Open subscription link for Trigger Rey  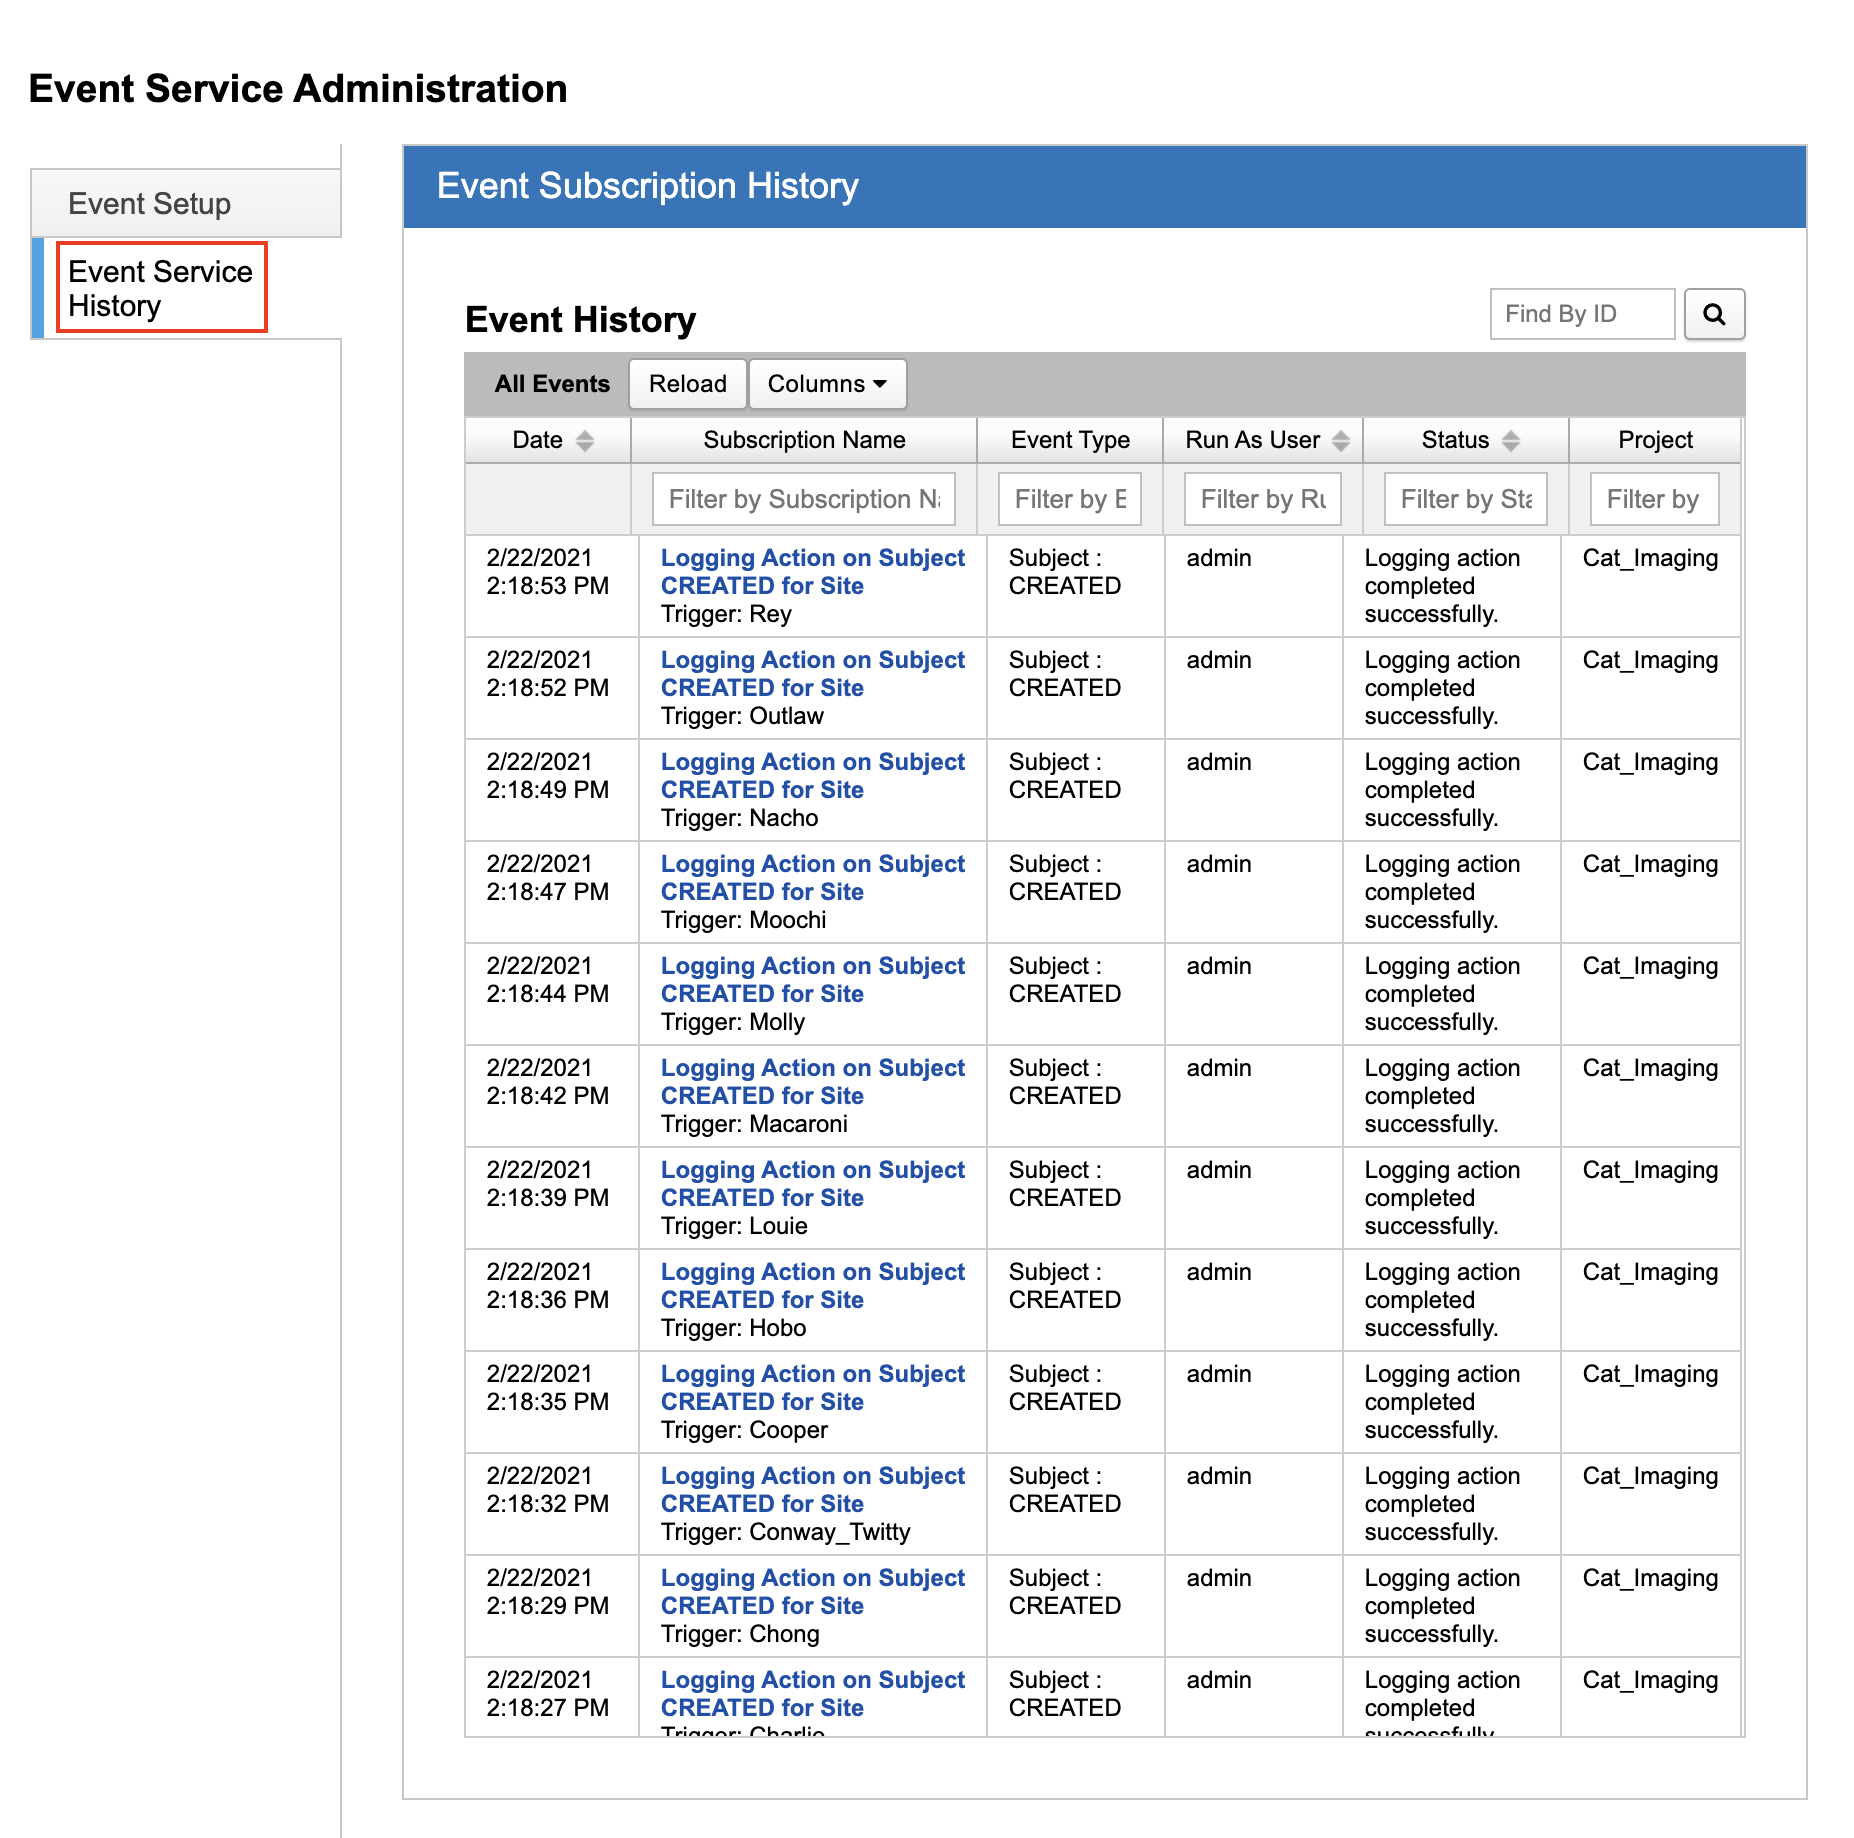point(812,572)
